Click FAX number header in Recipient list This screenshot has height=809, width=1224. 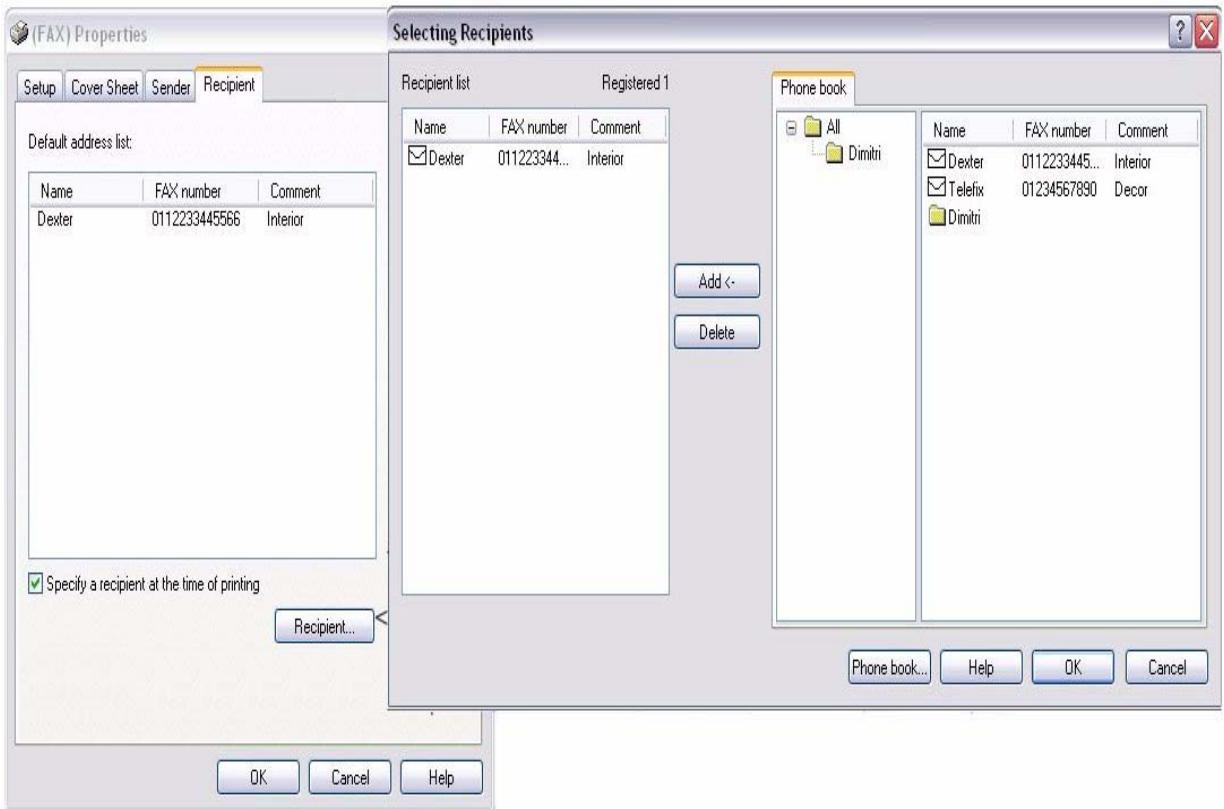(534, 128)
